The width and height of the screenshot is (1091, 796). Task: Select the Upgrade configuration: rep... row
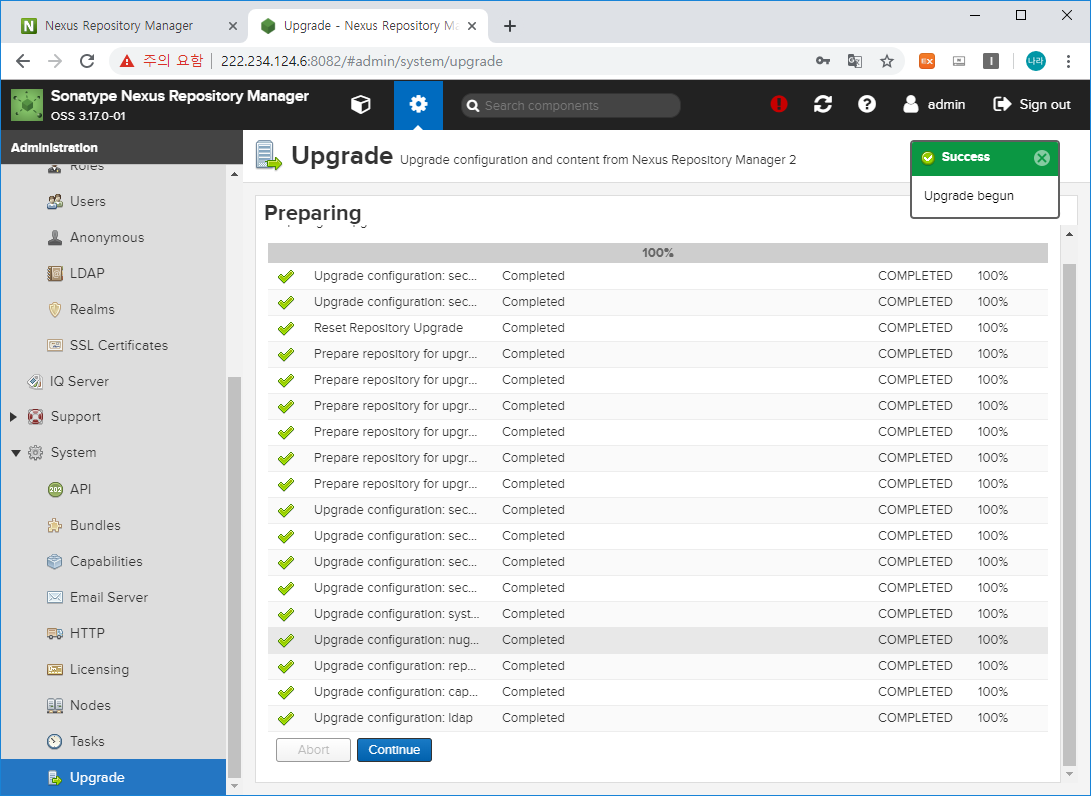[x=658, y=666]
